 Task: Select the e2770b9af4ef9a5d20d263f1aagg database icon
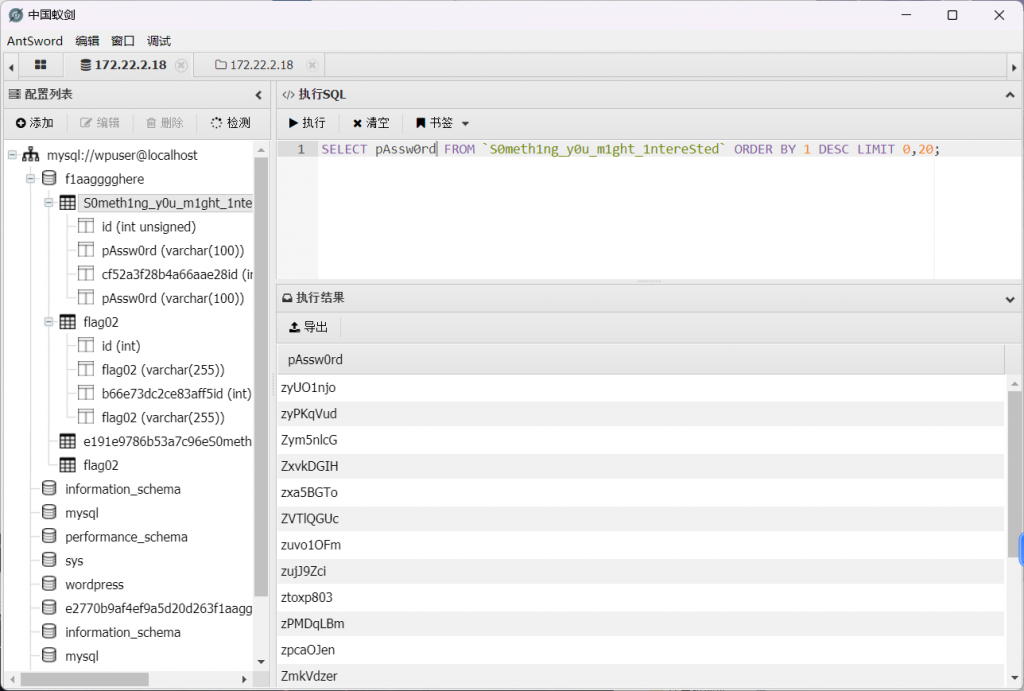coord(49,608)
